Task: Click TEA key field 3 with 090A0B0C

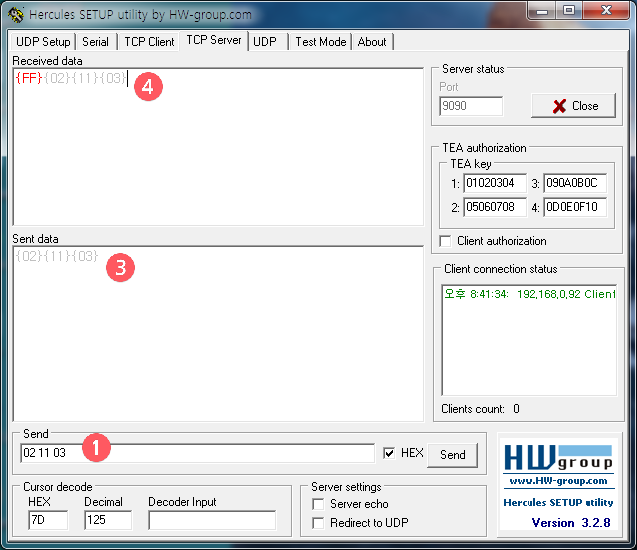Action: pyautogui.click(x=575, y=183)
